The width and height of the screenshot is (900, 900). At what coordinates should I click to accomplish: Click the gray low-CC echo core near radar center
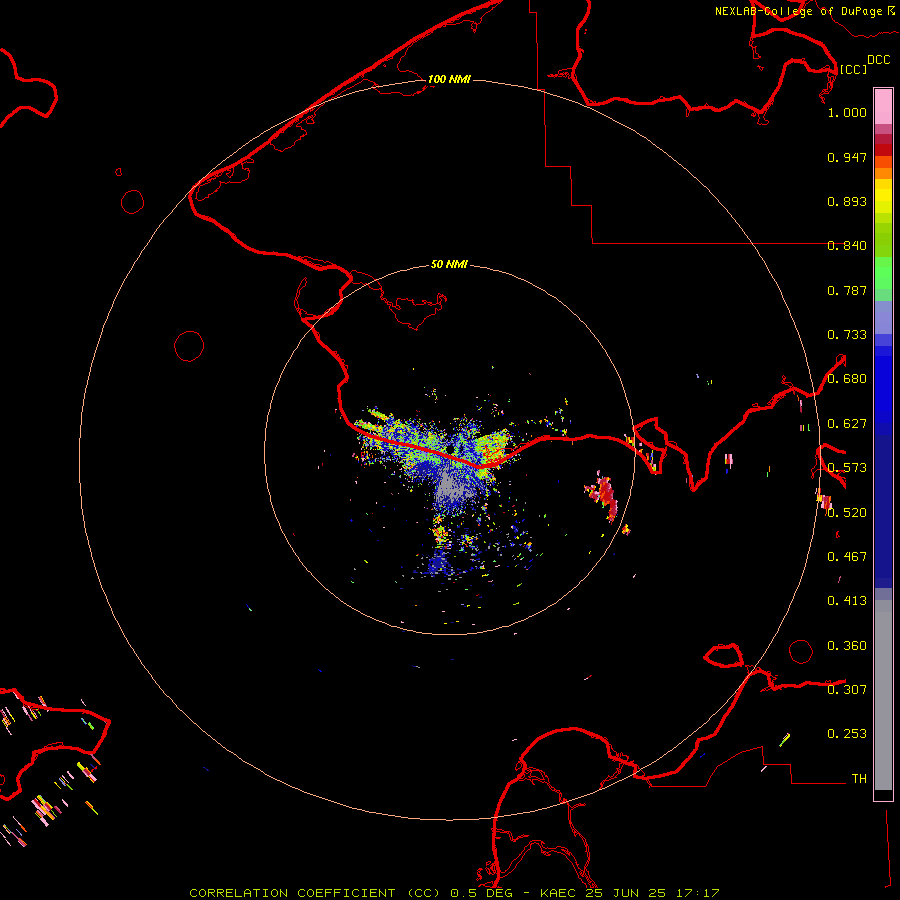(x=451, y=486)
